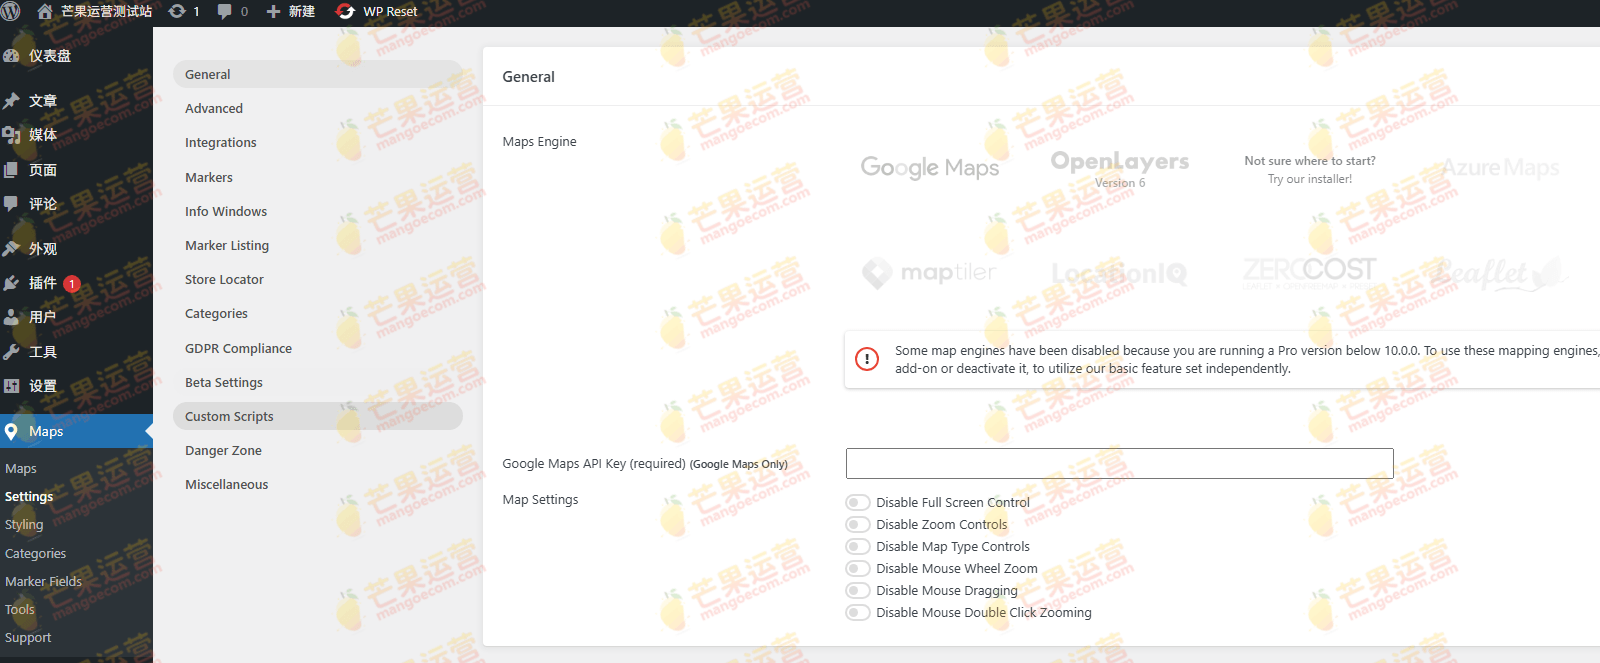Open the Settings submenu link
This screenshot has width=1600, height=663.
pos(29,496)
